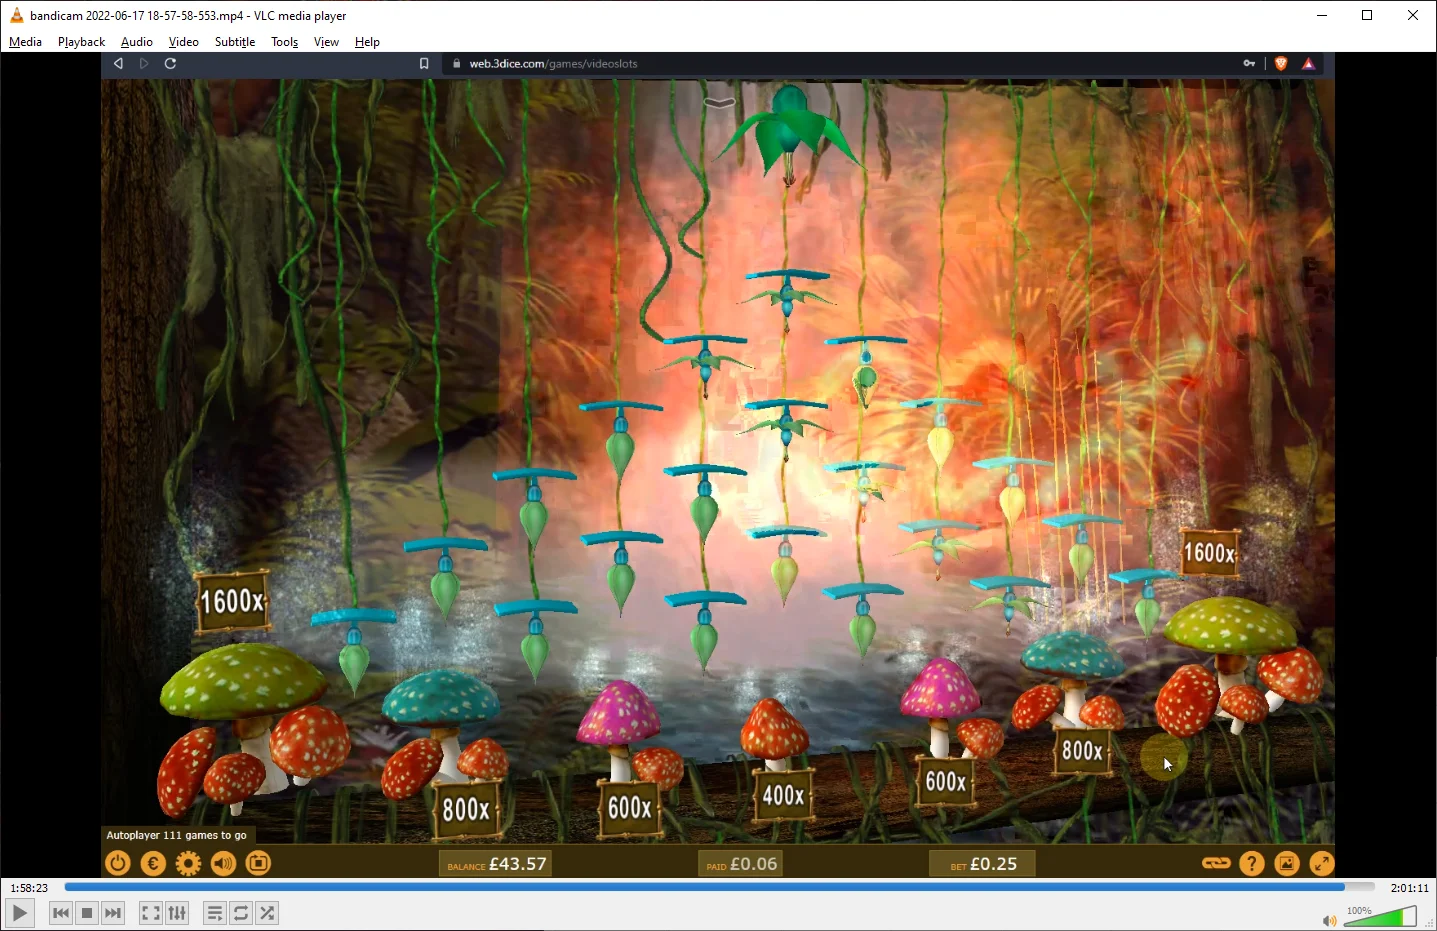Click the BET £0.25 field
This screenshot has height=931, width=1437.
[x=982, y=864]
